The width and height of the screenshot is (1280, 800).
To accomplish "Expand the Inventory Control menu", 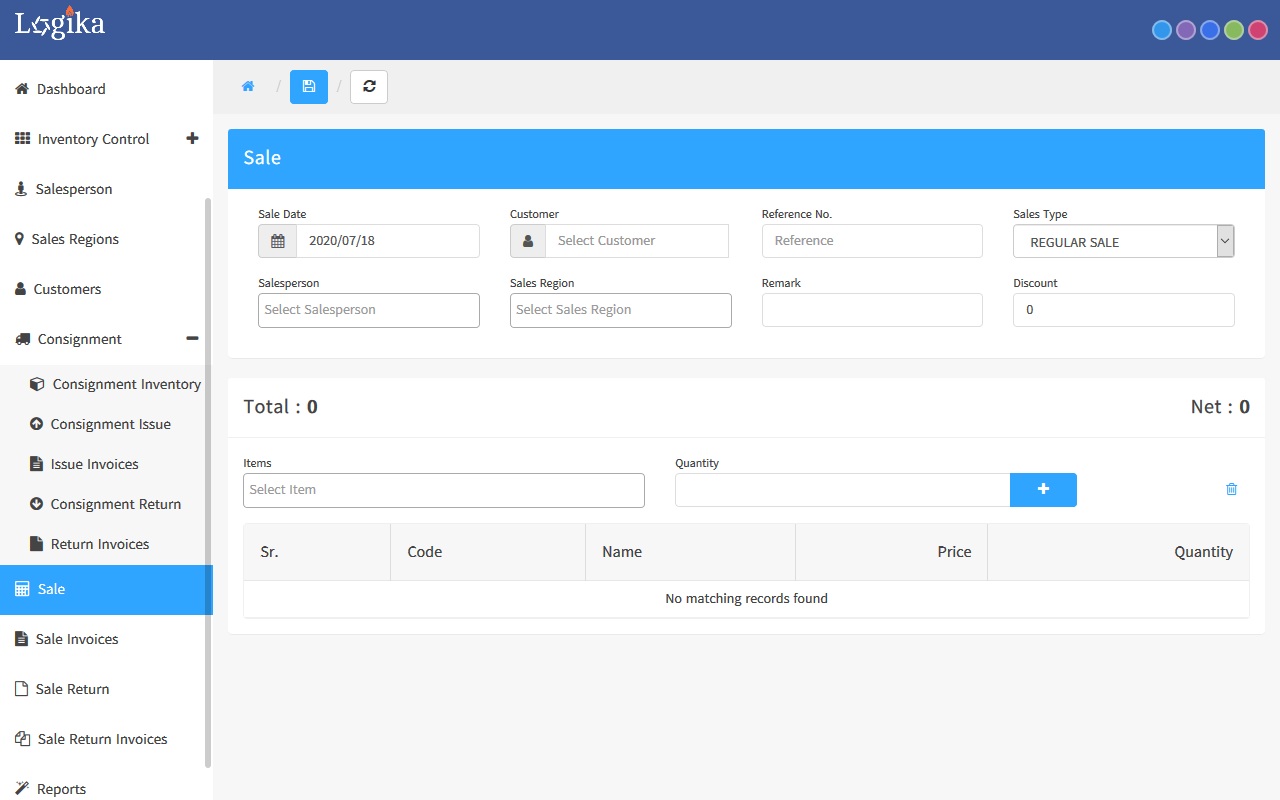I will tap(192, 139).
